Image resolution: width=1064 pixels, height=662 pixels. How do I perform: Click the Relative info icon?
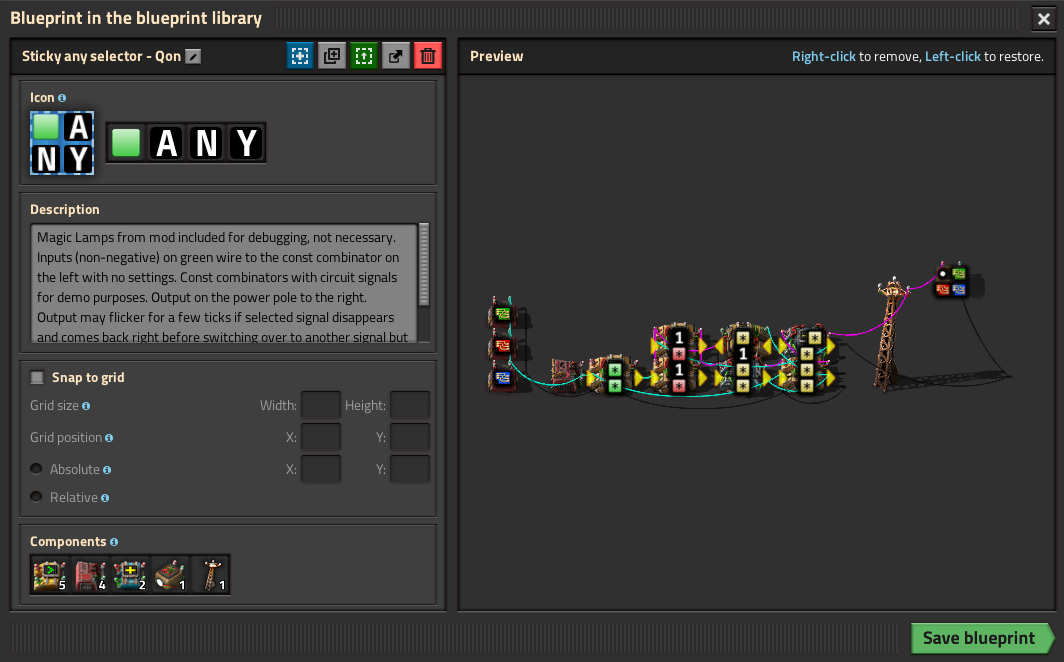(104, 498)
